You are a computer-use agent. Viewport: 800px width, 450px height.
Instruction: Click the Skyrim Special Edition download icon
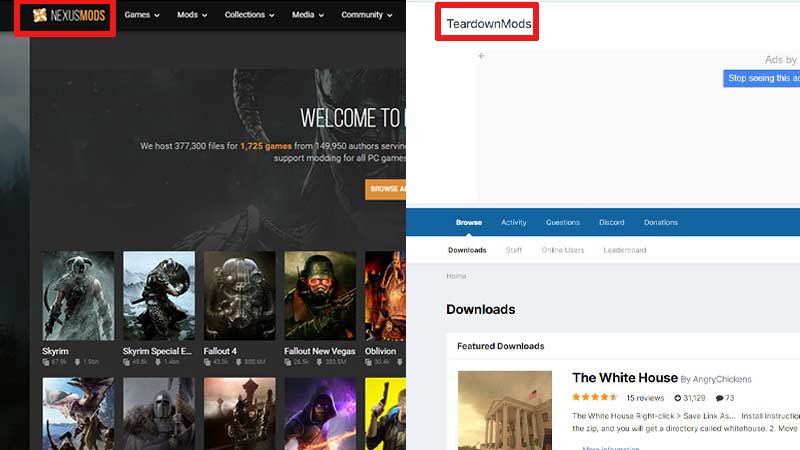point(158,362)
